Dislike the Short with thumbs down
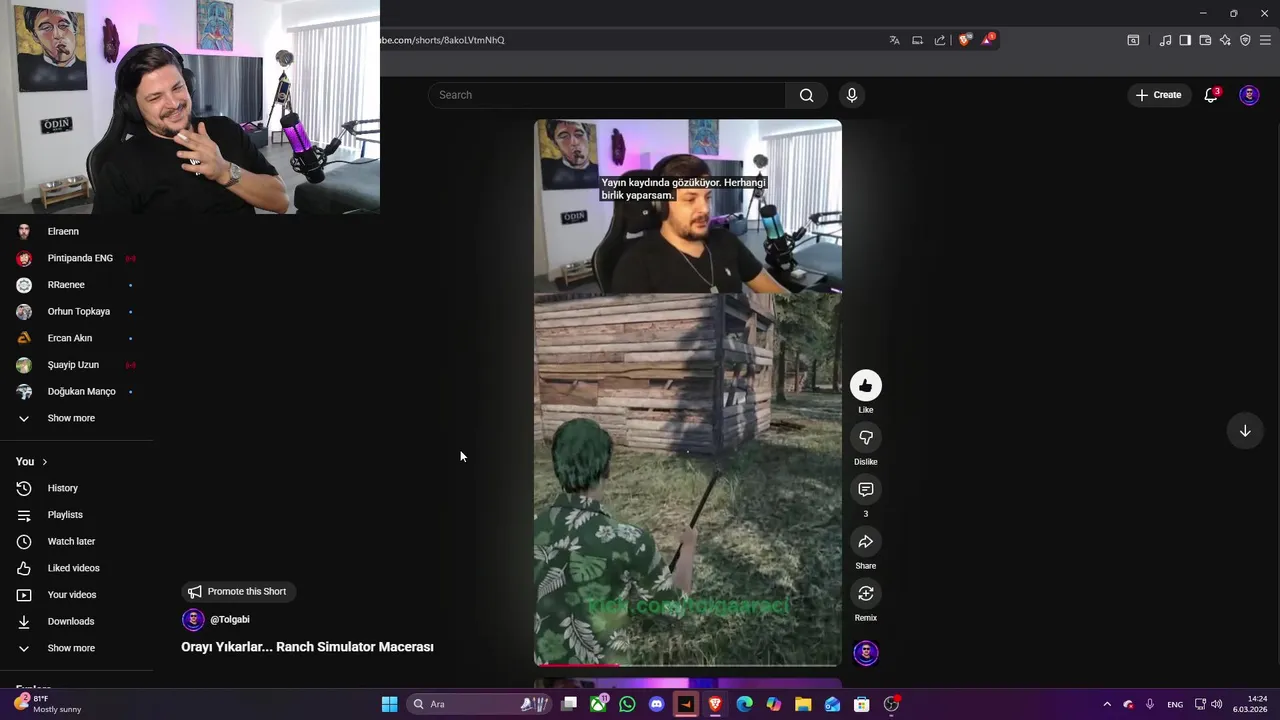 [x=865, y=437]
